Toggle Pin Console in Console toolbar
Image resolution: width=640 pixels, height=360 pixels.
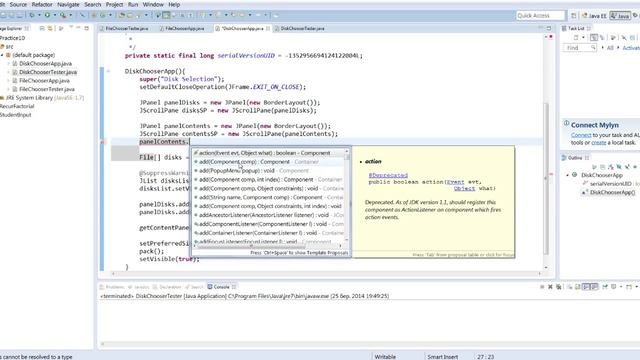pyautogui.click(x=605, y=287)
